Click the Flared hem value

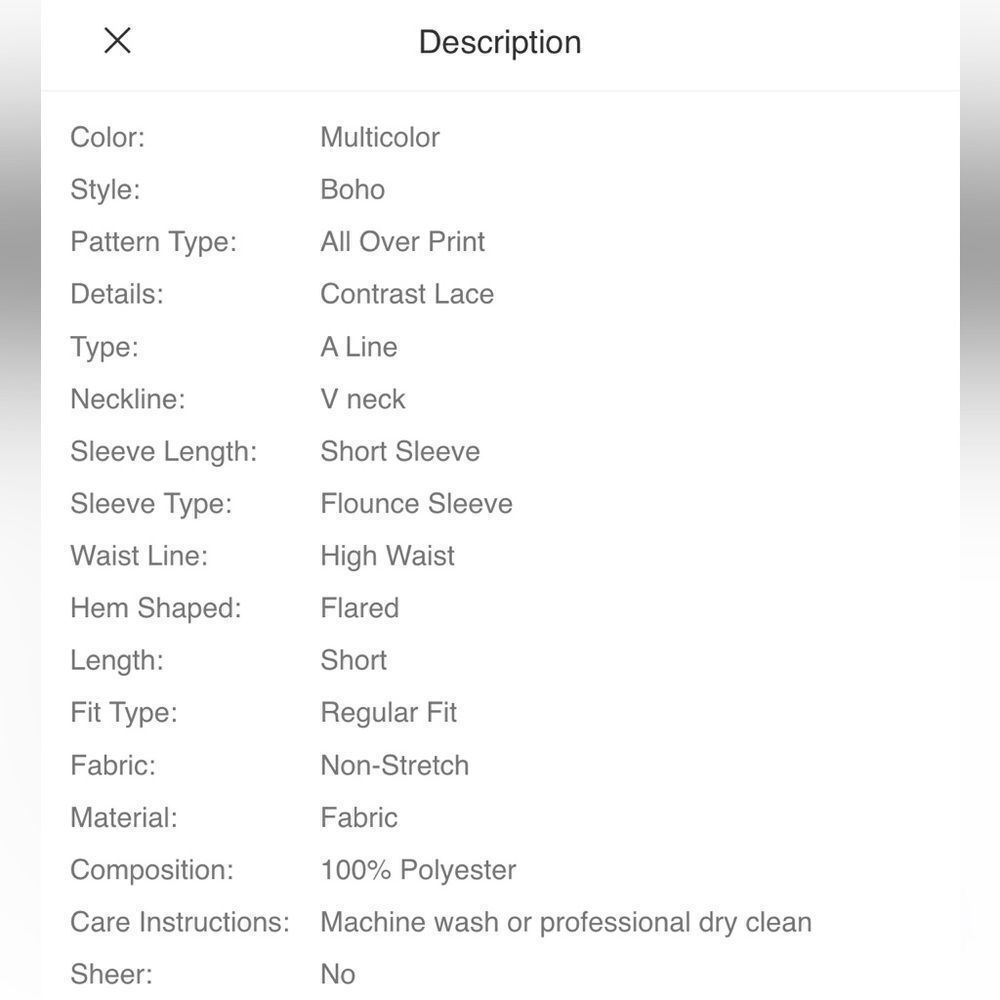359,608
